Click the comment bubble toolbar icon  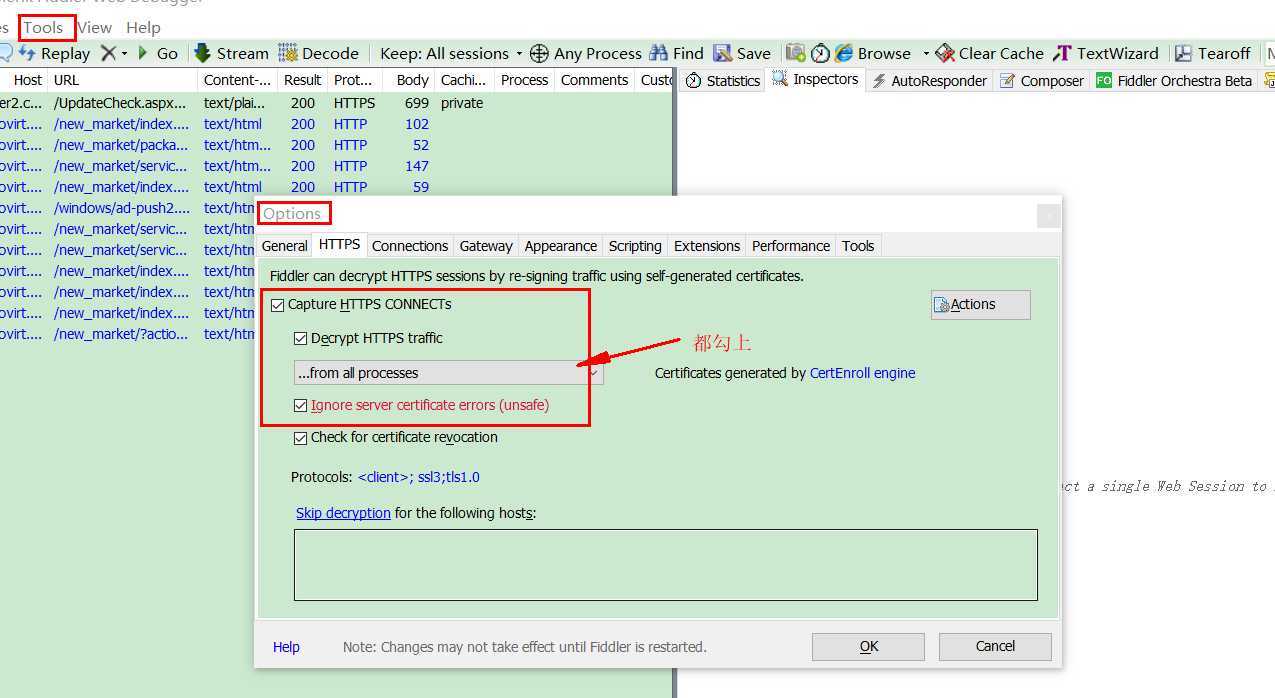pos(4,53)
